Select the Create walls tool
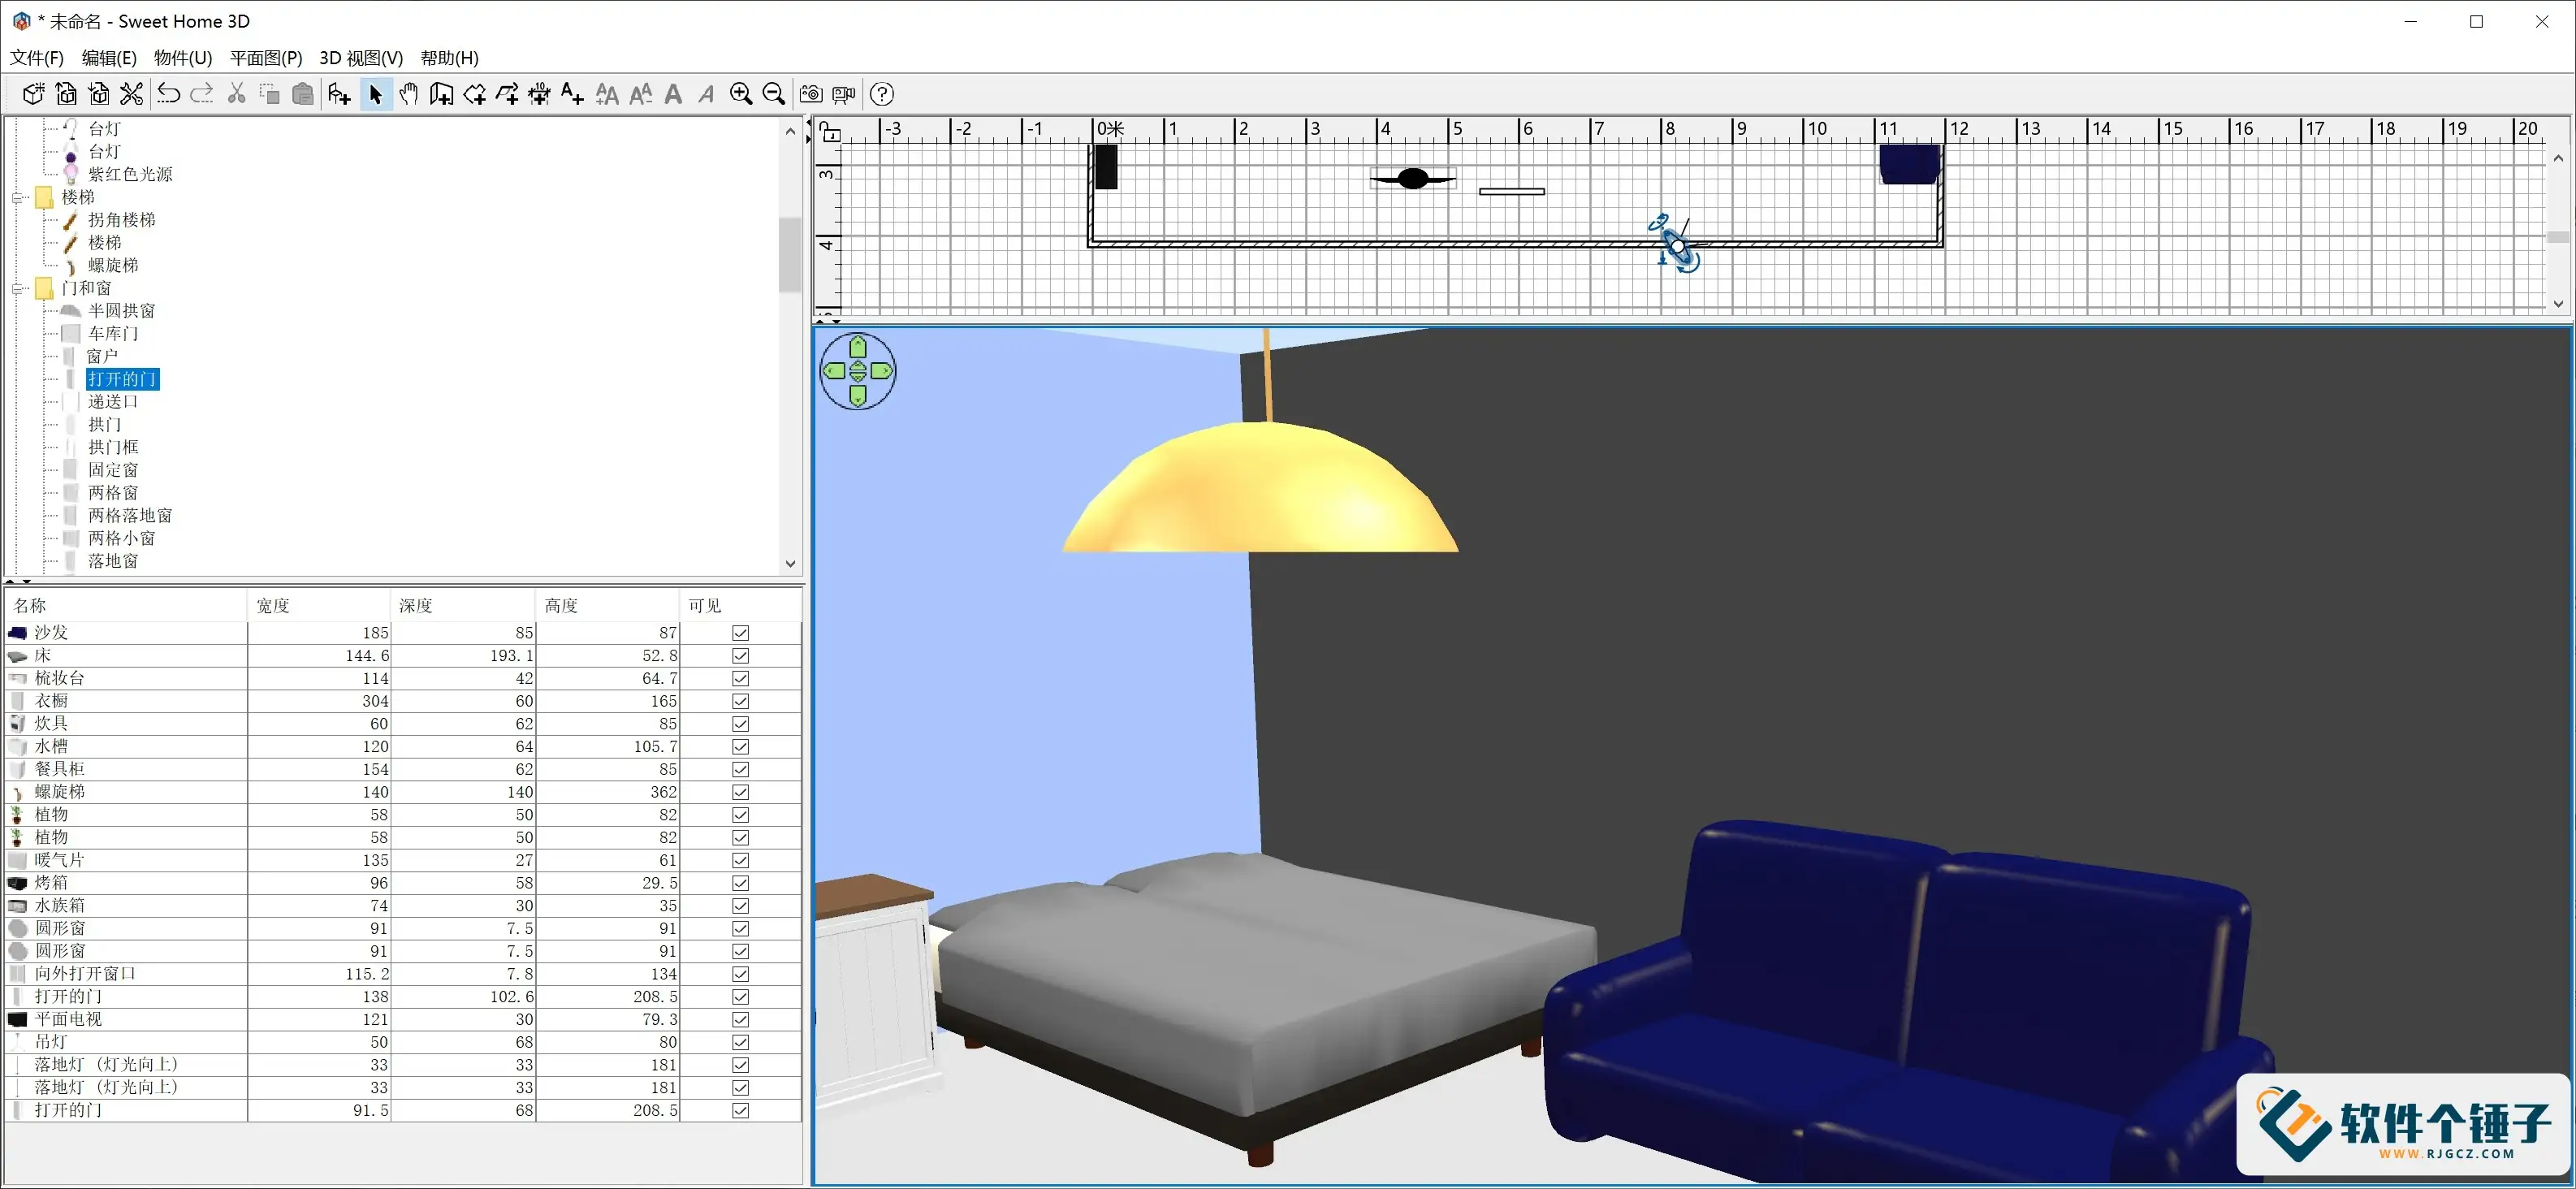Image resolution: width=2576 pixels, height=1189 pixels. point(441,94)
